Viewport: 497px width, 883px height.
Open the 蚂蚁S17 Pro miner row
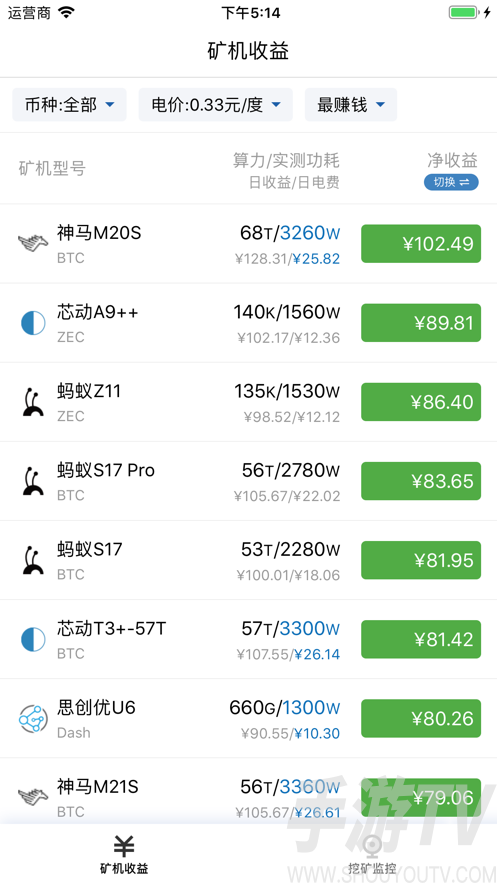(x=248, y=481)
